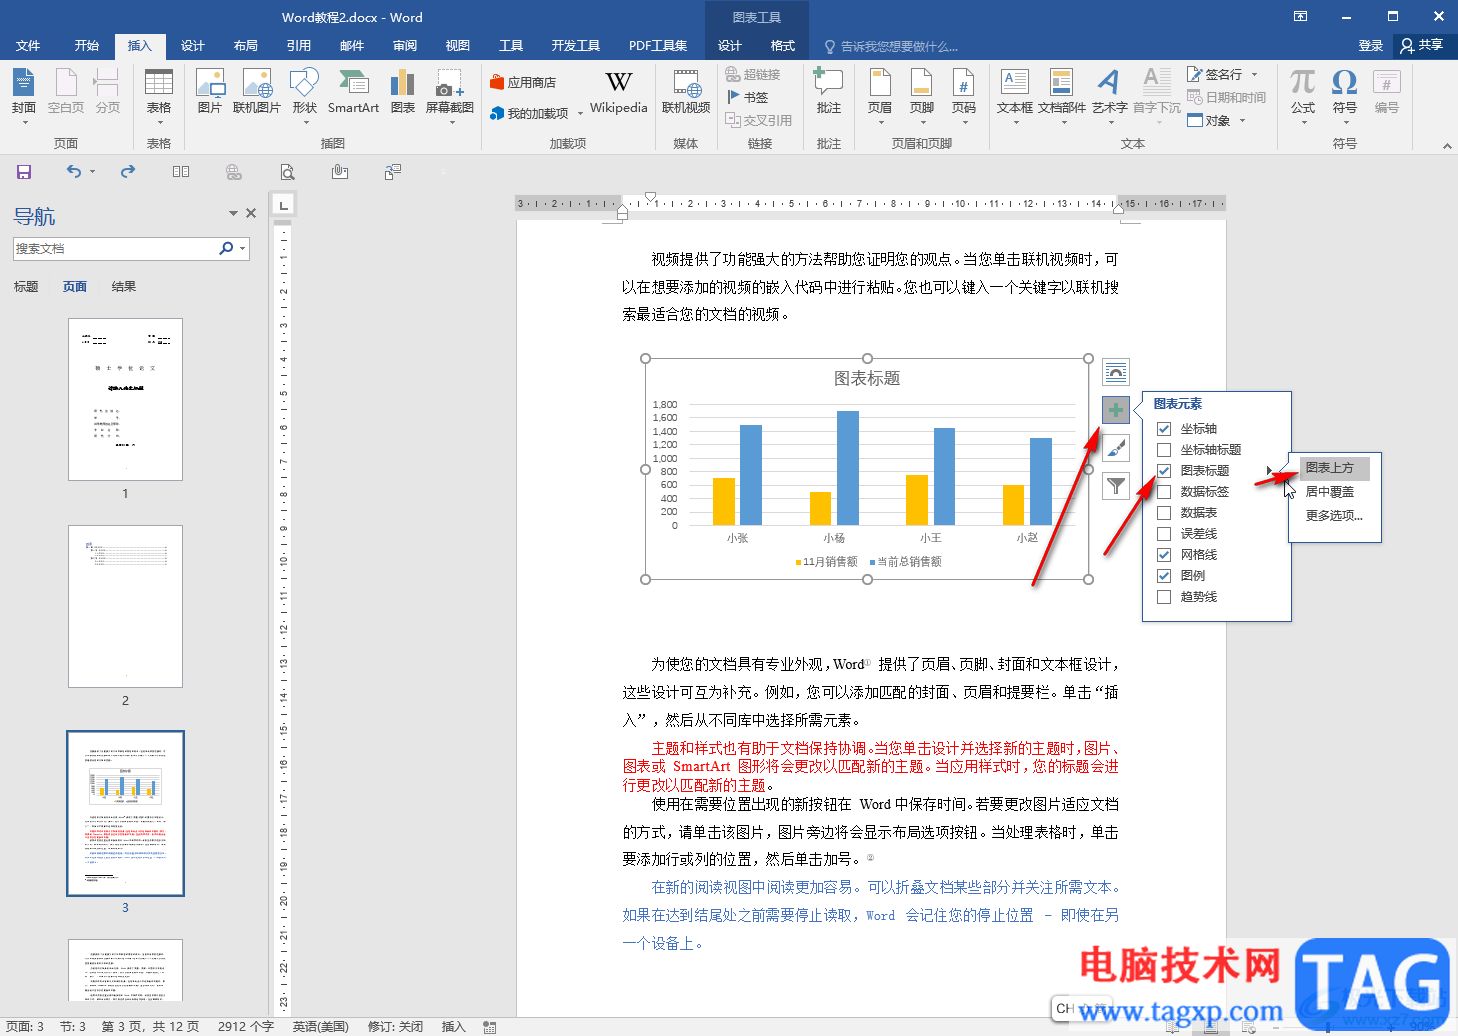Open the search box dropdown arrow
The width and height of the screenshot is (1458, 1036).
(242, 249)
